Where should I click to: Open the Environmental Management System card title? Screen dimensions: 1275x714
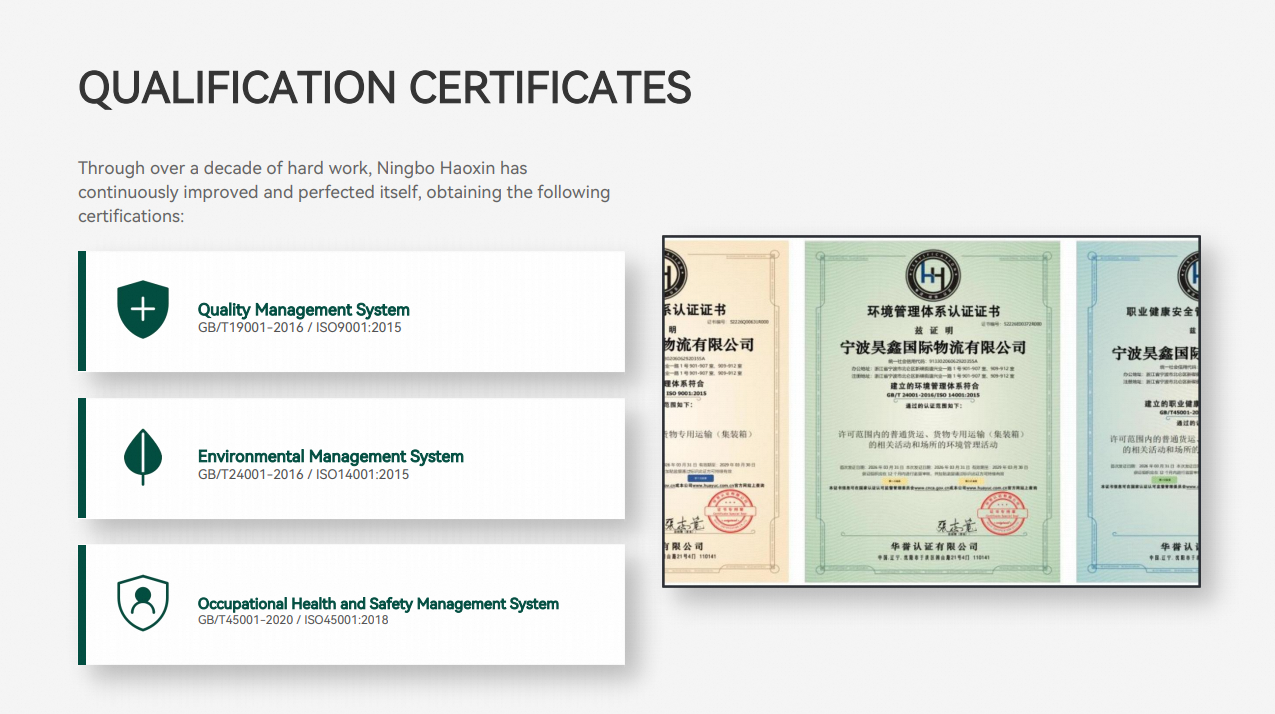331,456
